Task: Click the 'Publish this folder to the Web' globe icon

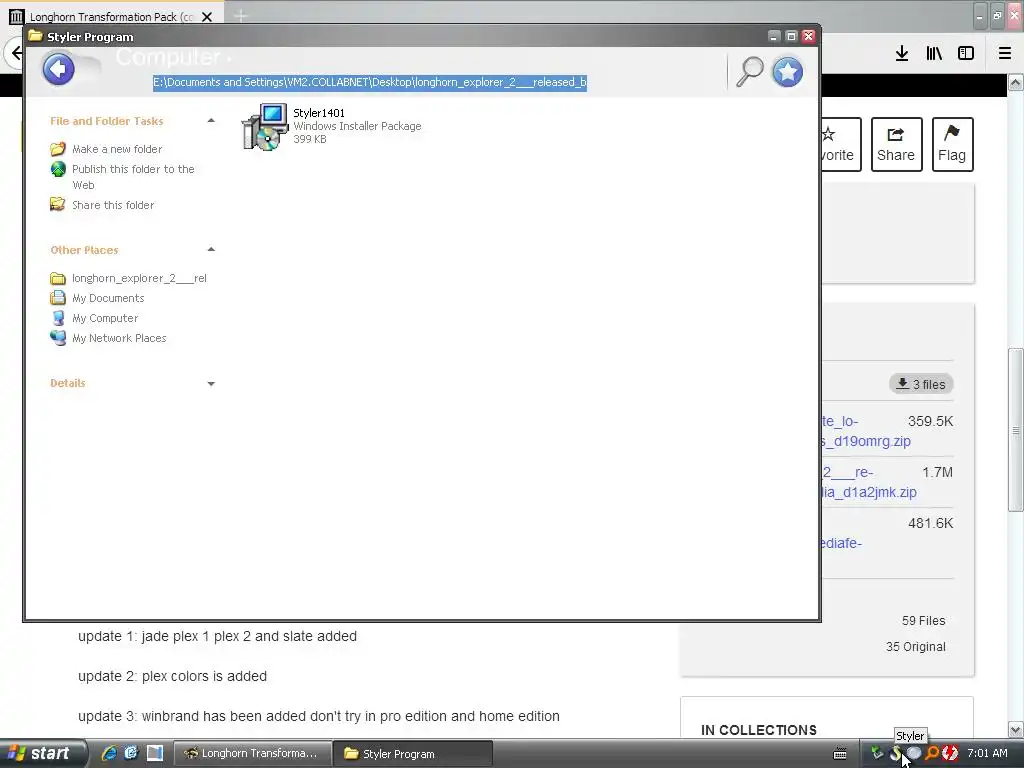Action: tap(58, 169)
